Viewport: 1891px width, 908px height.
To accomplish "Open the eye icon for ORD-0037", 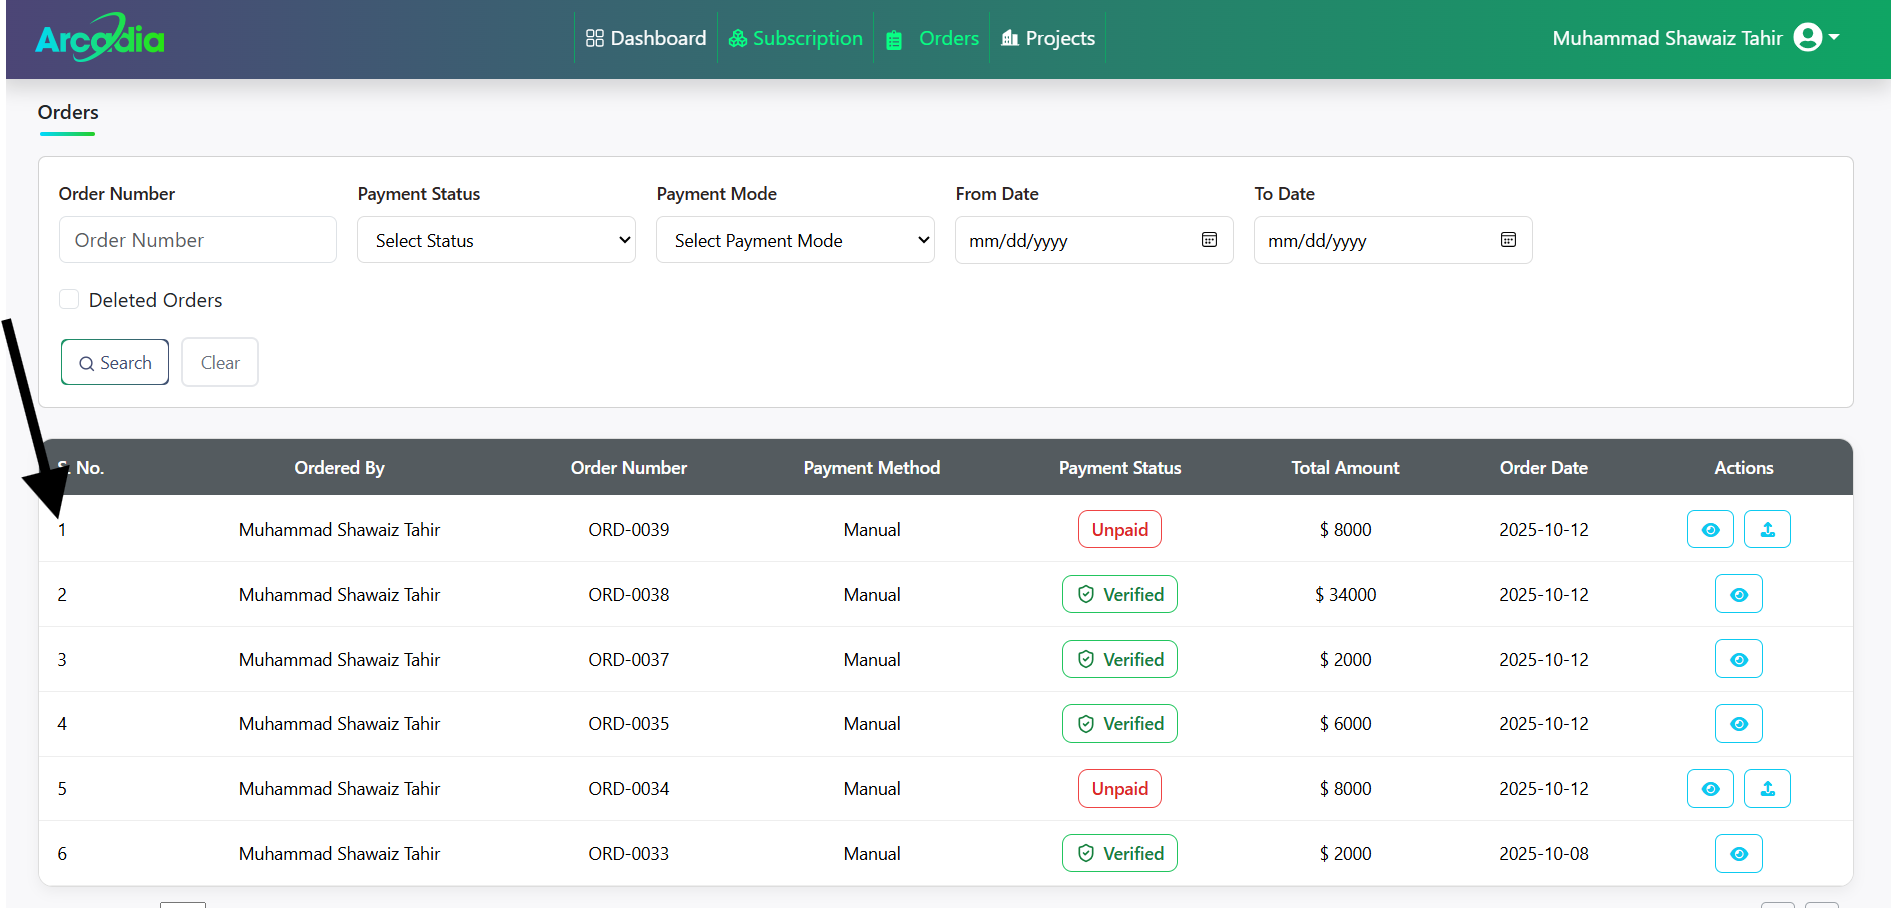I will 1738,659.
